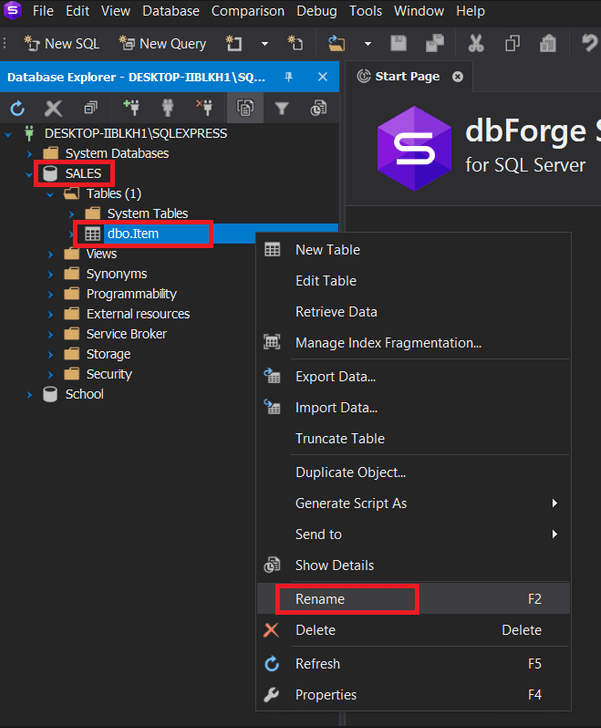
Task: Select the External resources folder
Action: [x=138, y=314]
